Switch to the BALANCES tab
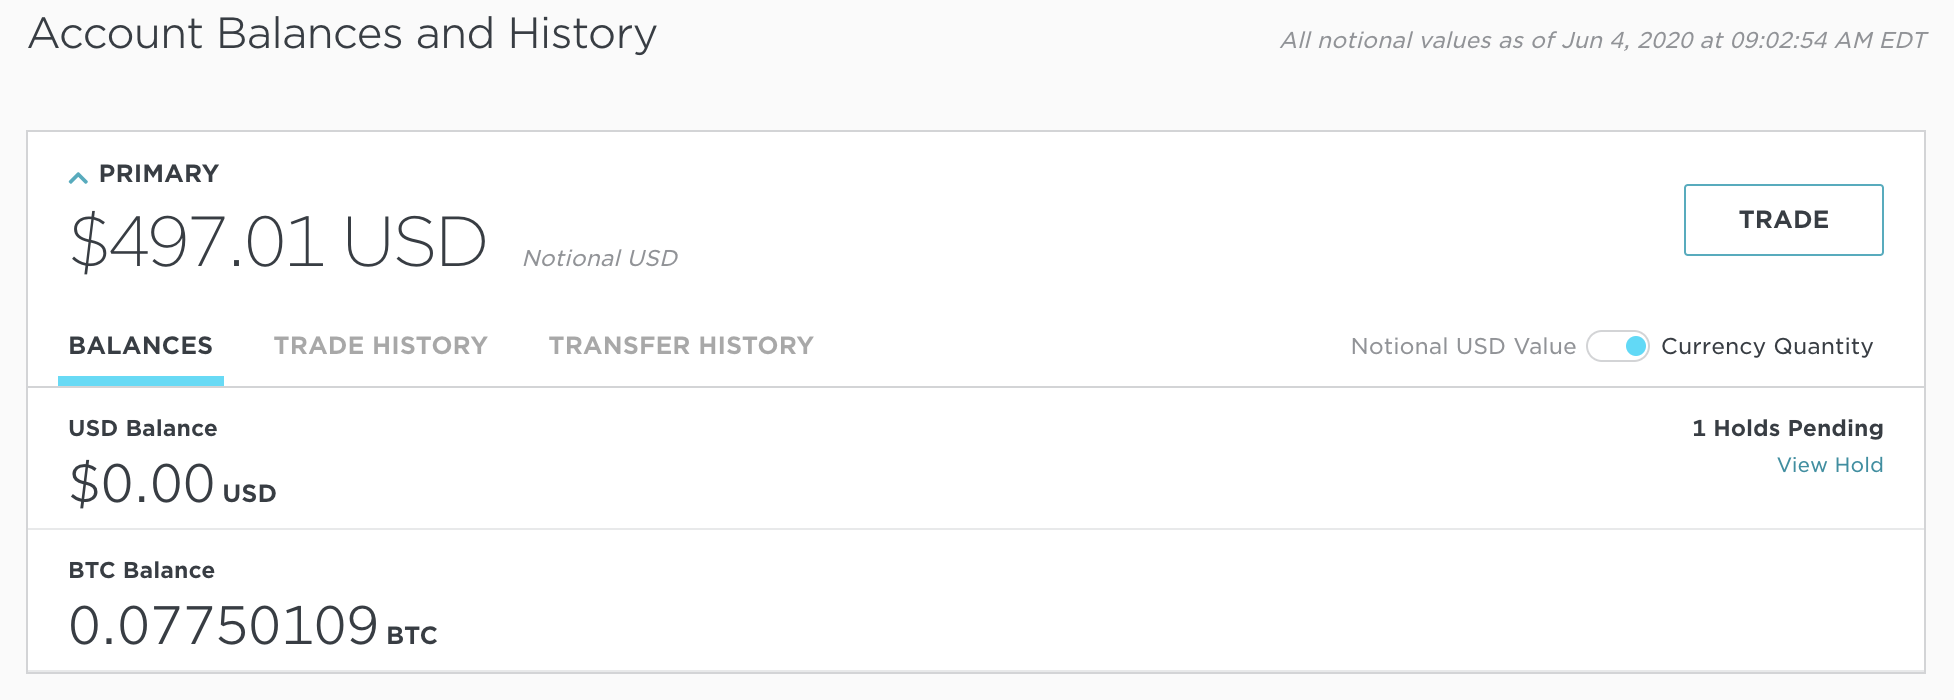This screenshot has width=1954, height=700. pyautogui.click(x=141, y=346)
